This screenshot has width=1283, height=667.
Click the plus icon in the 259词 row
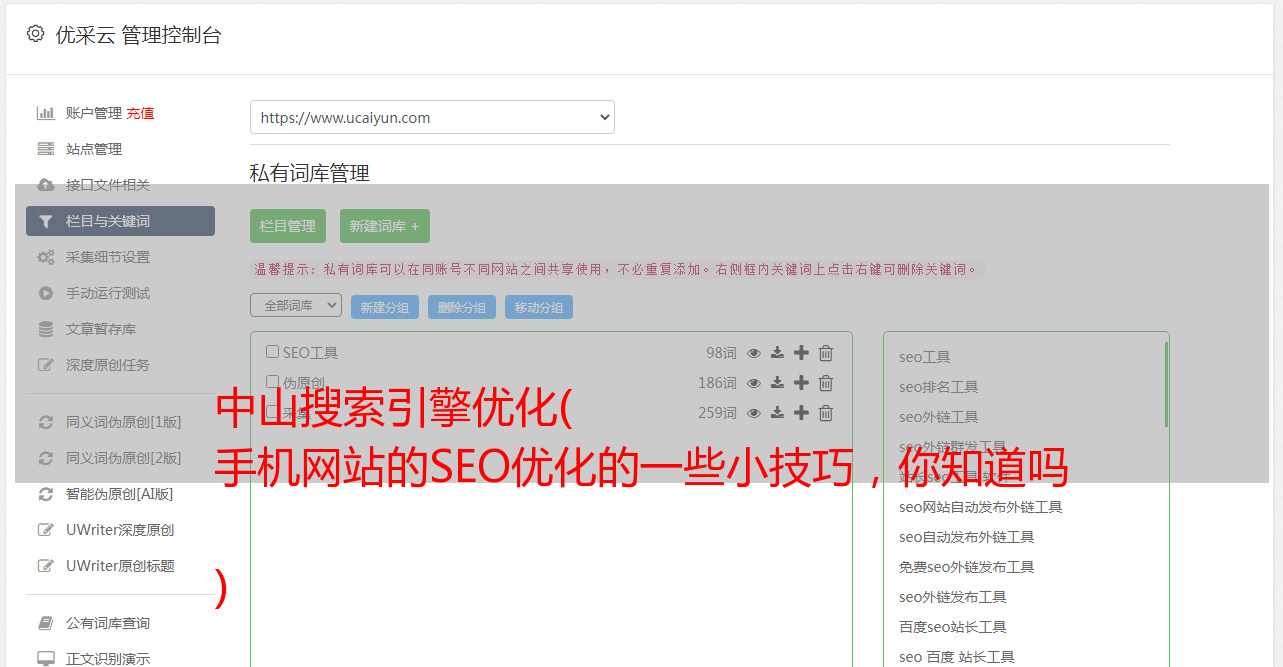tap(801, 413)
